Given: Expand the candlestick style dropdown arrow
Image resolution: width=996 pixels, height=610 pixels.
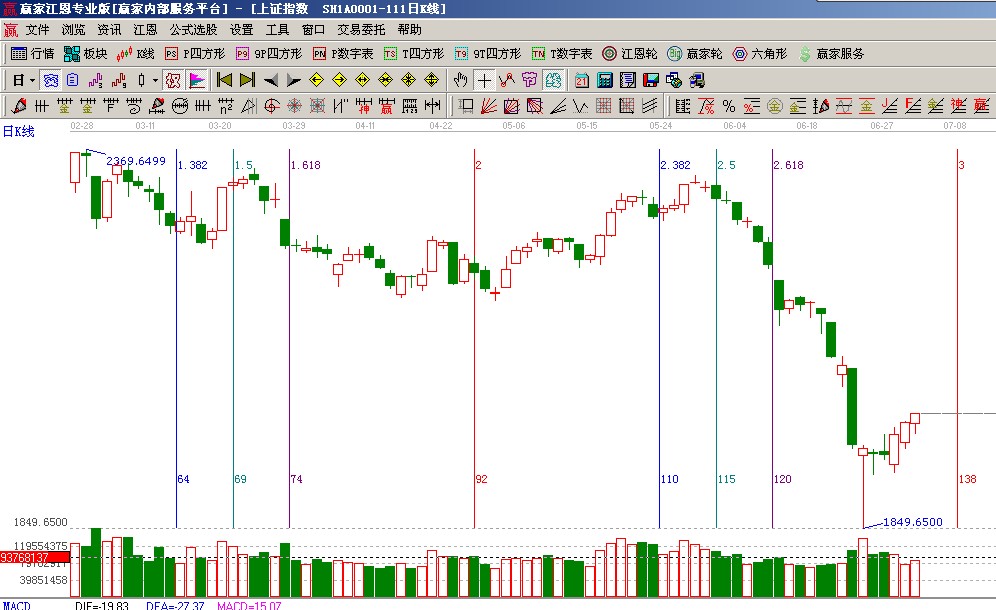Looking at the screenshot, I should (x=153, y=80).
